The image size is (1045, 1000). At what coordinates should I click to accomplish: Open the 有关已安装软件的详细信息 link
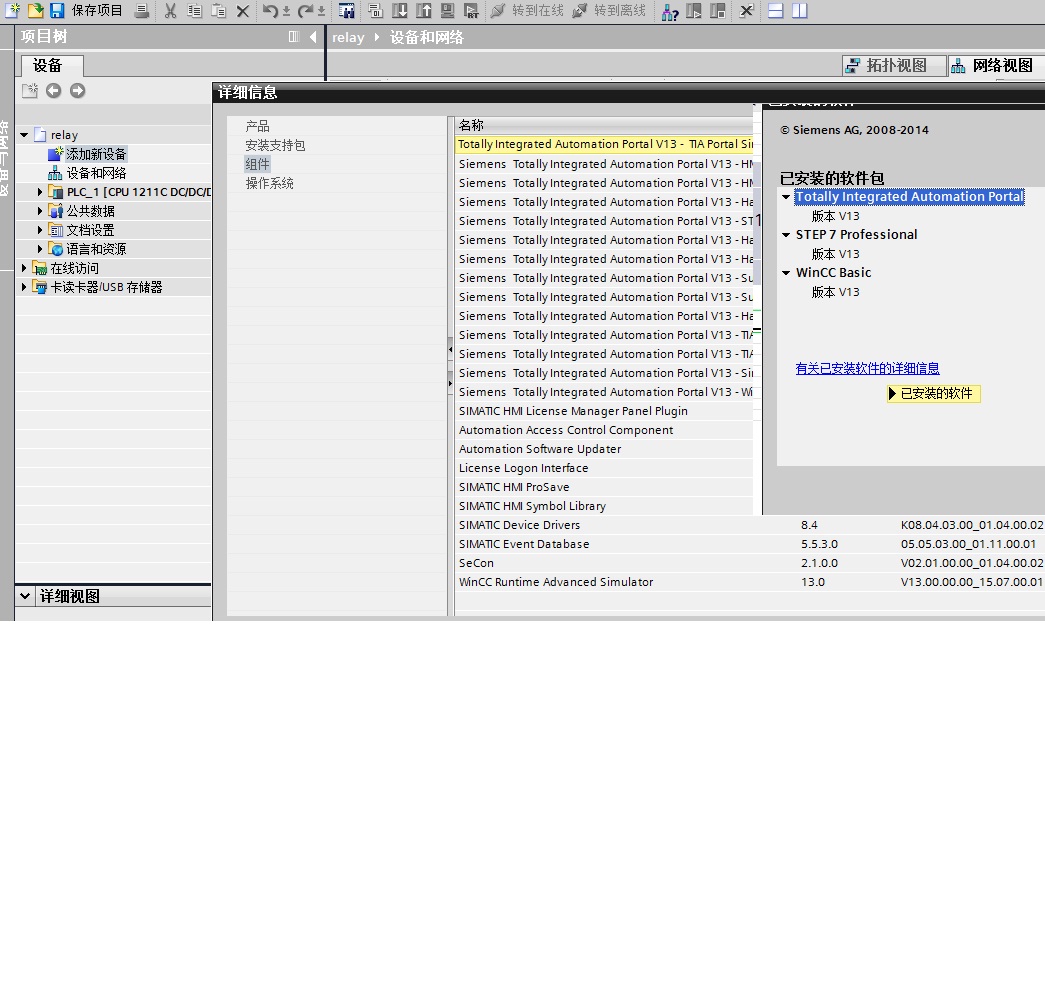pyautogui.click(x=867, y=369)
